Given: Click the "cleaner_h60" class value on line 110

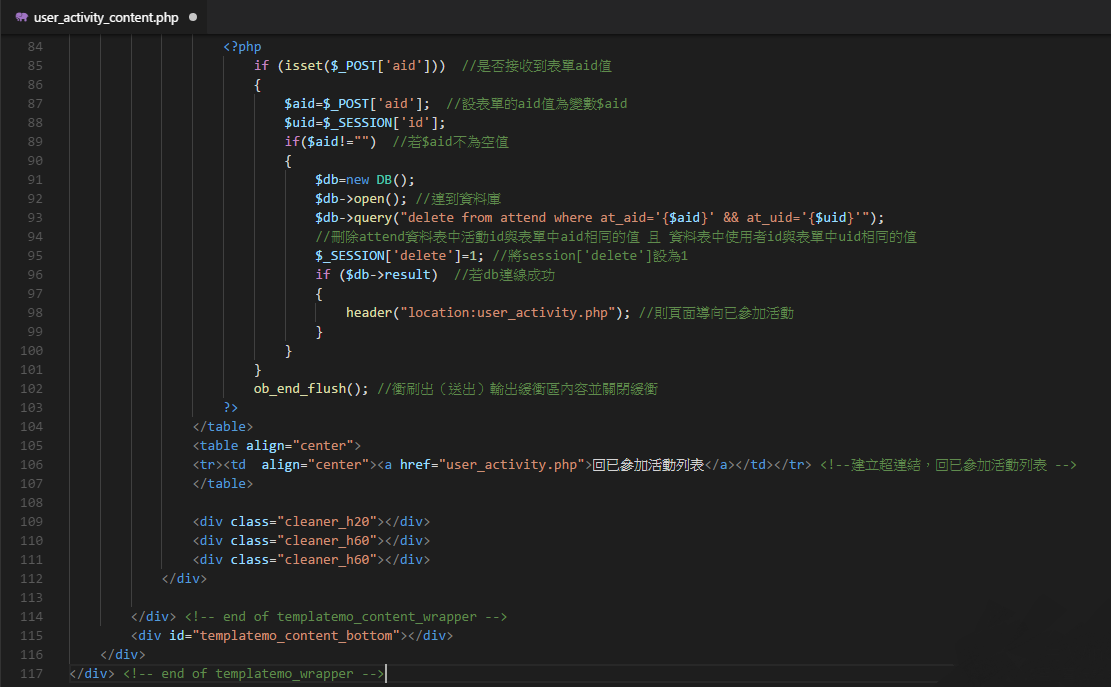Looking at the screenshot, I should coord(327,541).
